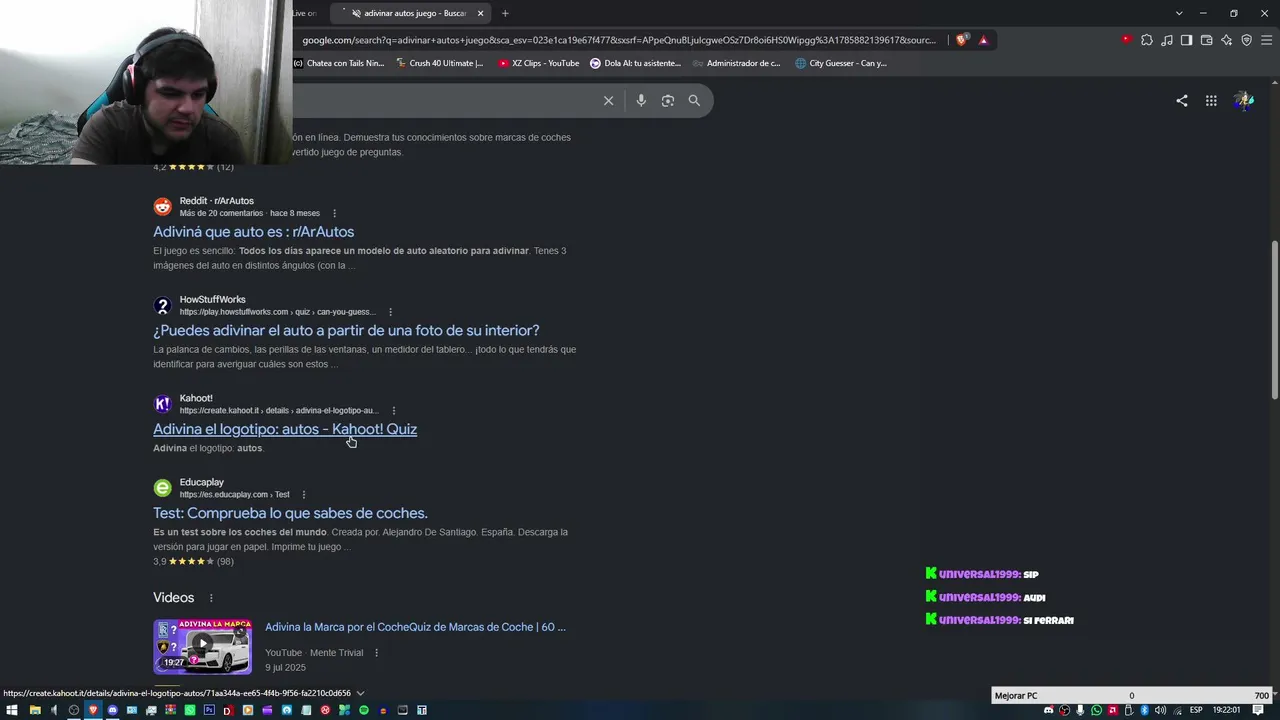Open 'Adivina el logotipo: autos - Kahoot! Quiz'

click(x=285, y=429)
